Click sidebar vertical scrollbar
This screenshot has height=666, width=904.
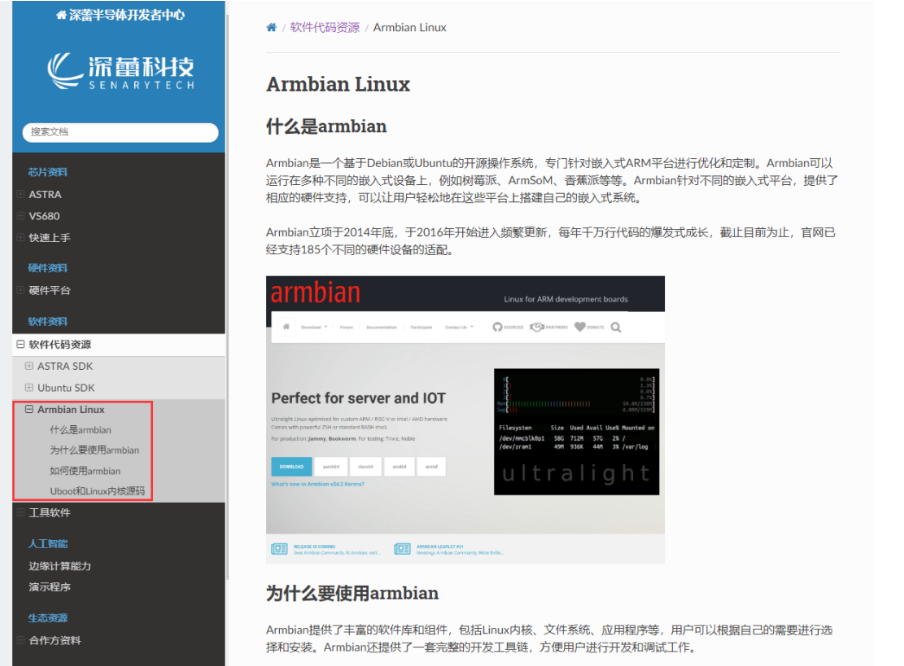point(227,297)
